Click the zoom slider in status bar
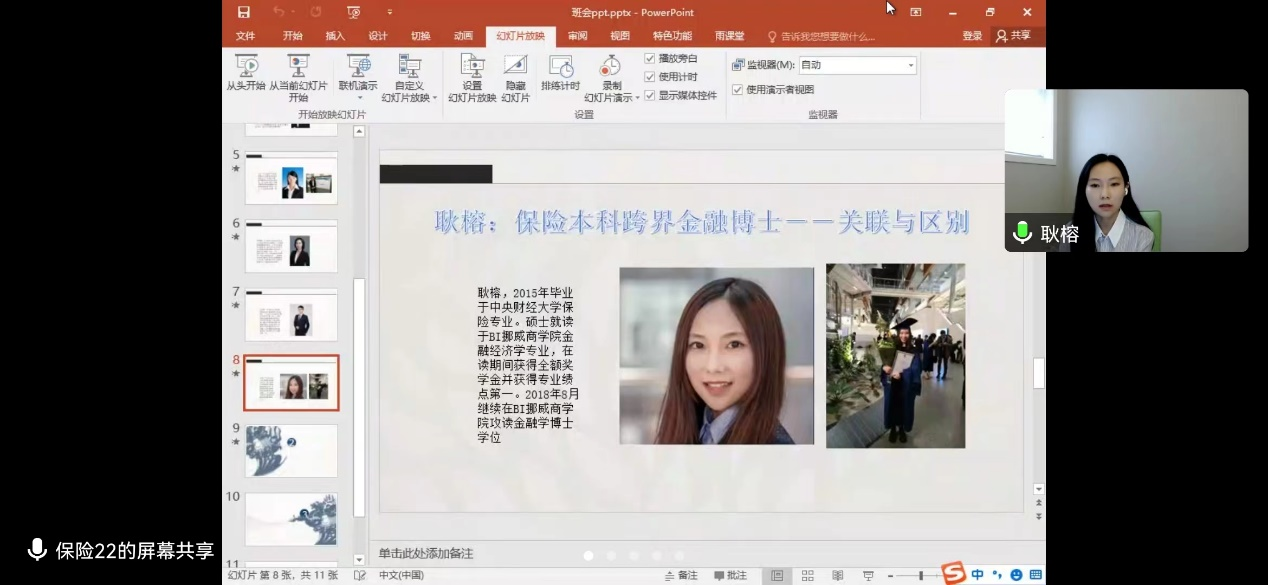Viewport: 1268px width, 585px height. [920, 576]
